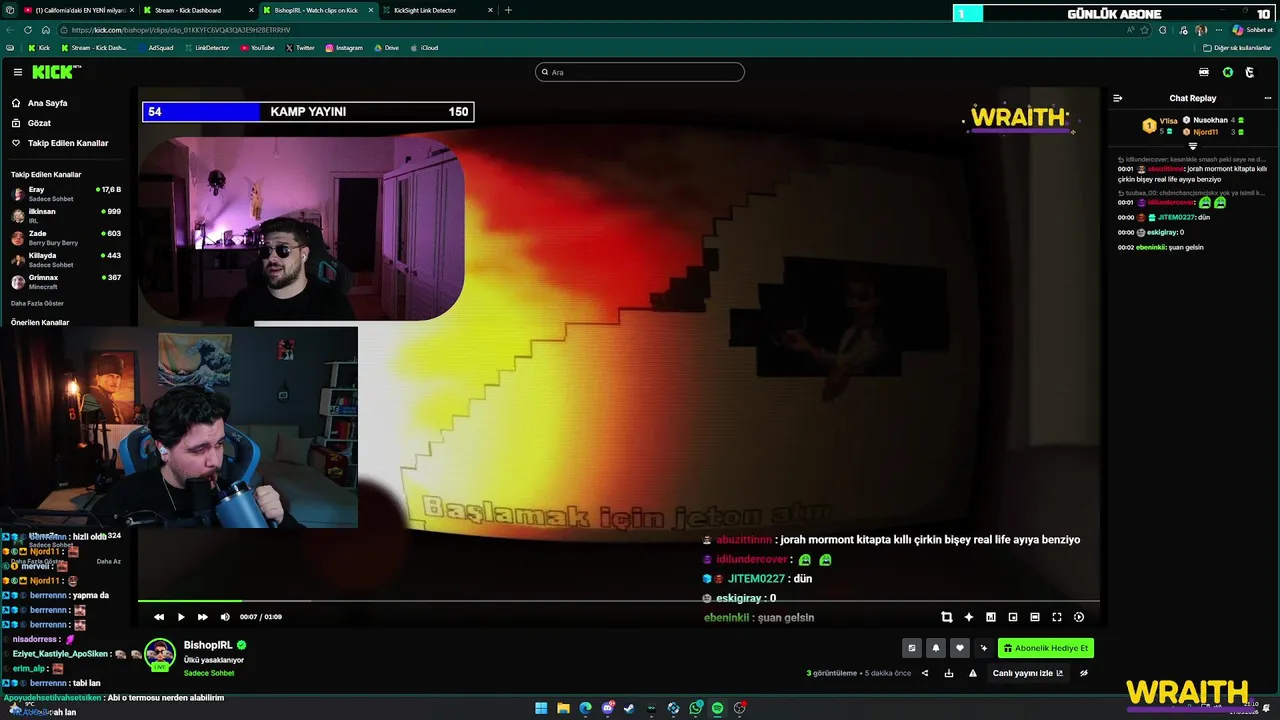Toggle fullscreen on the clip player

1057,617
